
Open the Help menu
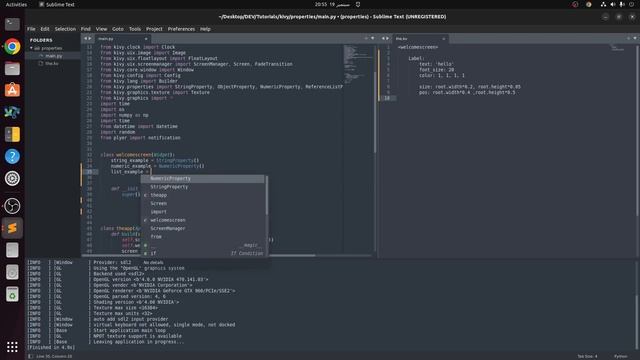point(205,29)
